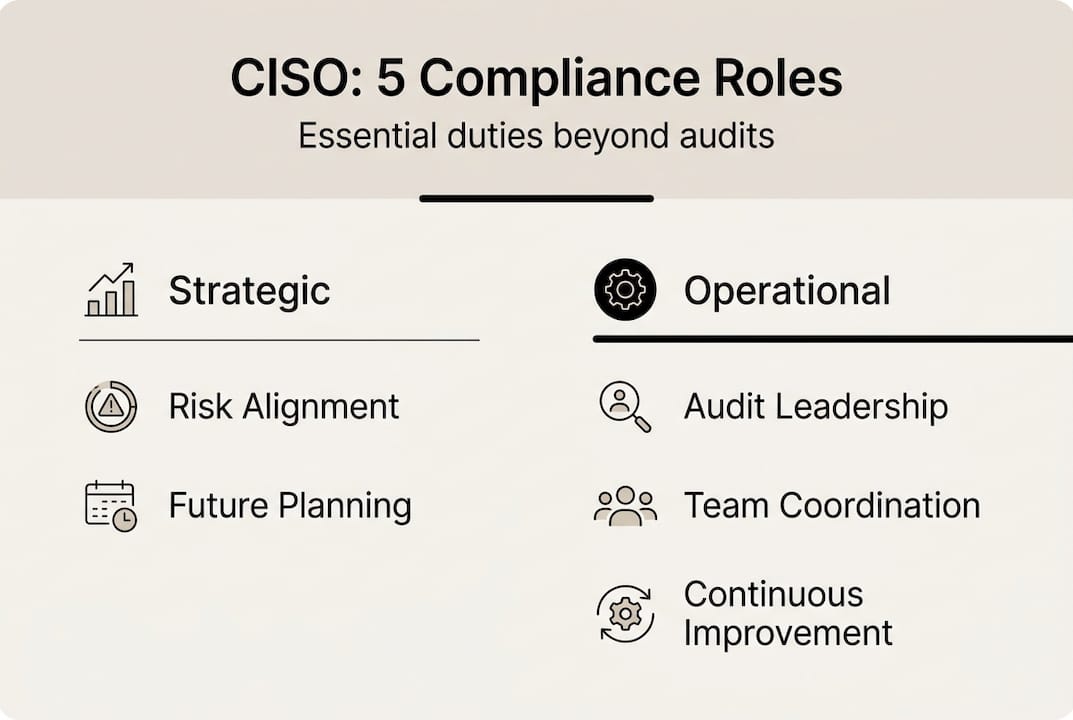1073x720 pixels.
Task: Click the empty area below Future Planning
Action: [x=280, y=610]
